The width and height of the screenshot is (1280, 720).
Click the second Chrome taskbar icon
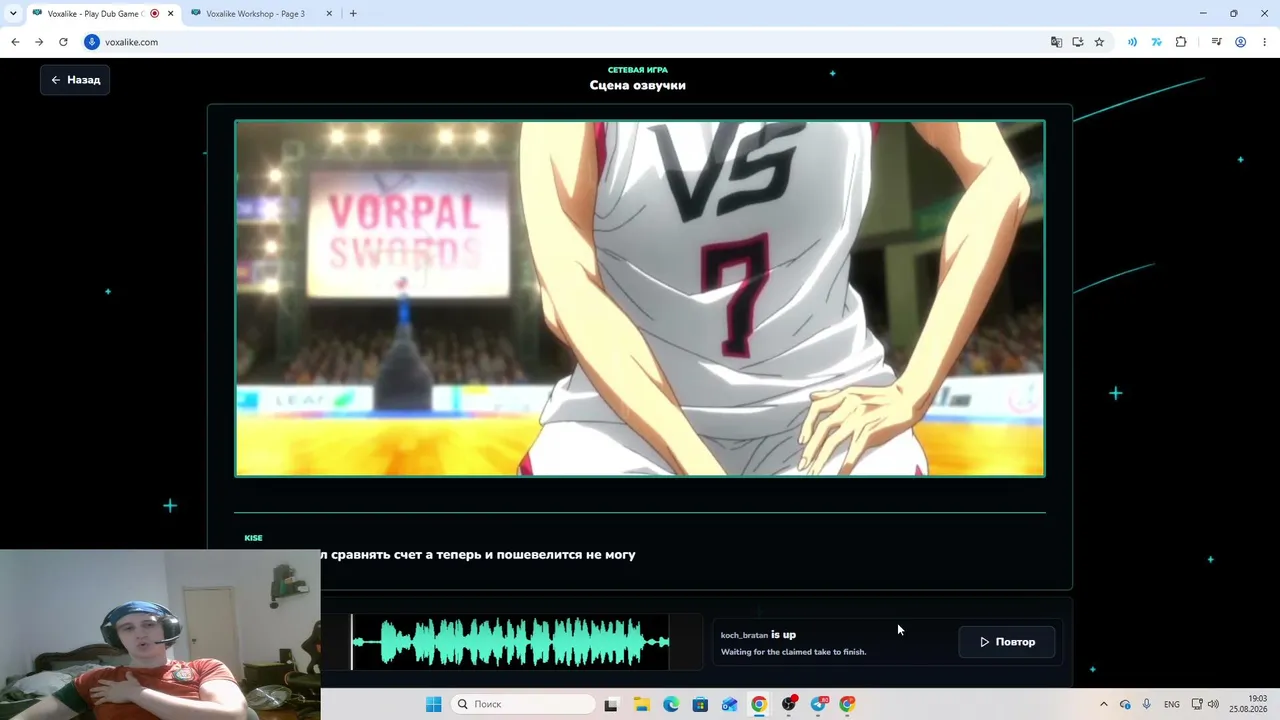(x=848, y=704)
